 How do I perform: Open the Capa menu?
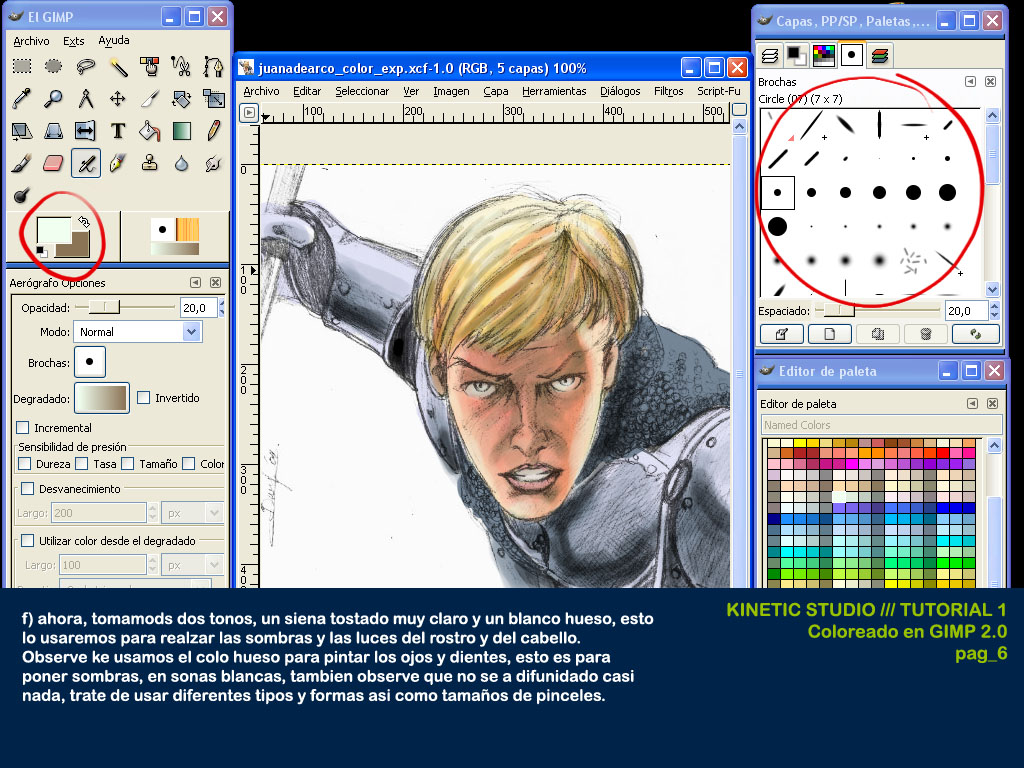(496, 91)
